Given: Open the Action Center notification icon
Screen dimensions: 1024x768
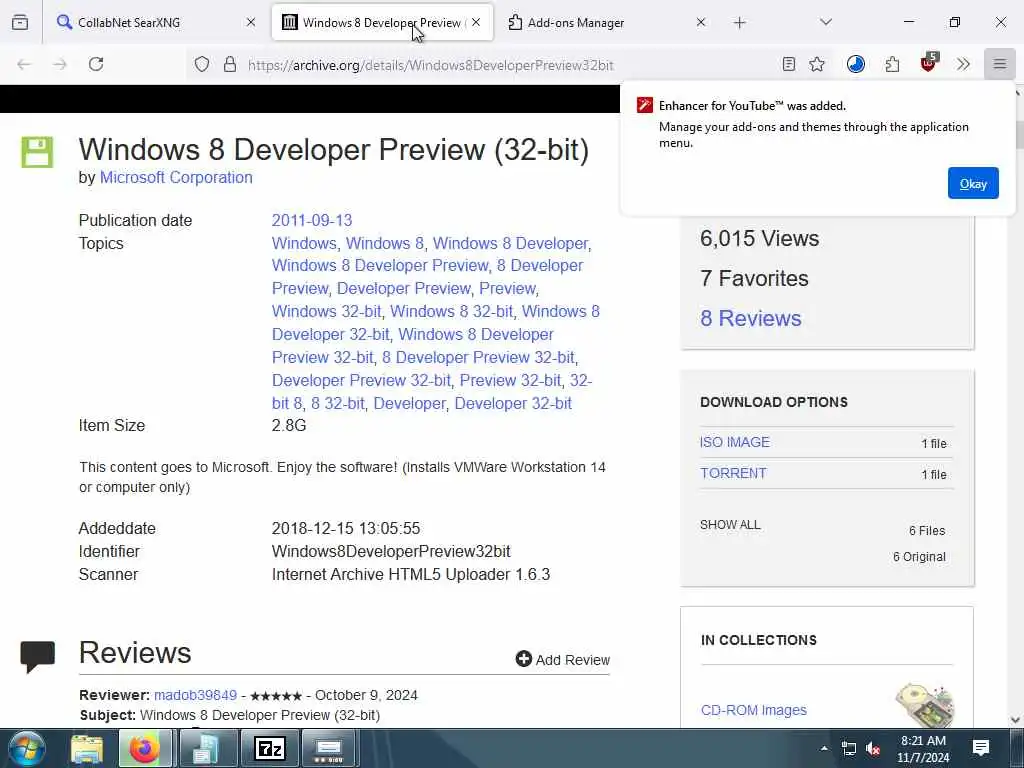Looking at the screenshot, I should point(981,748).
